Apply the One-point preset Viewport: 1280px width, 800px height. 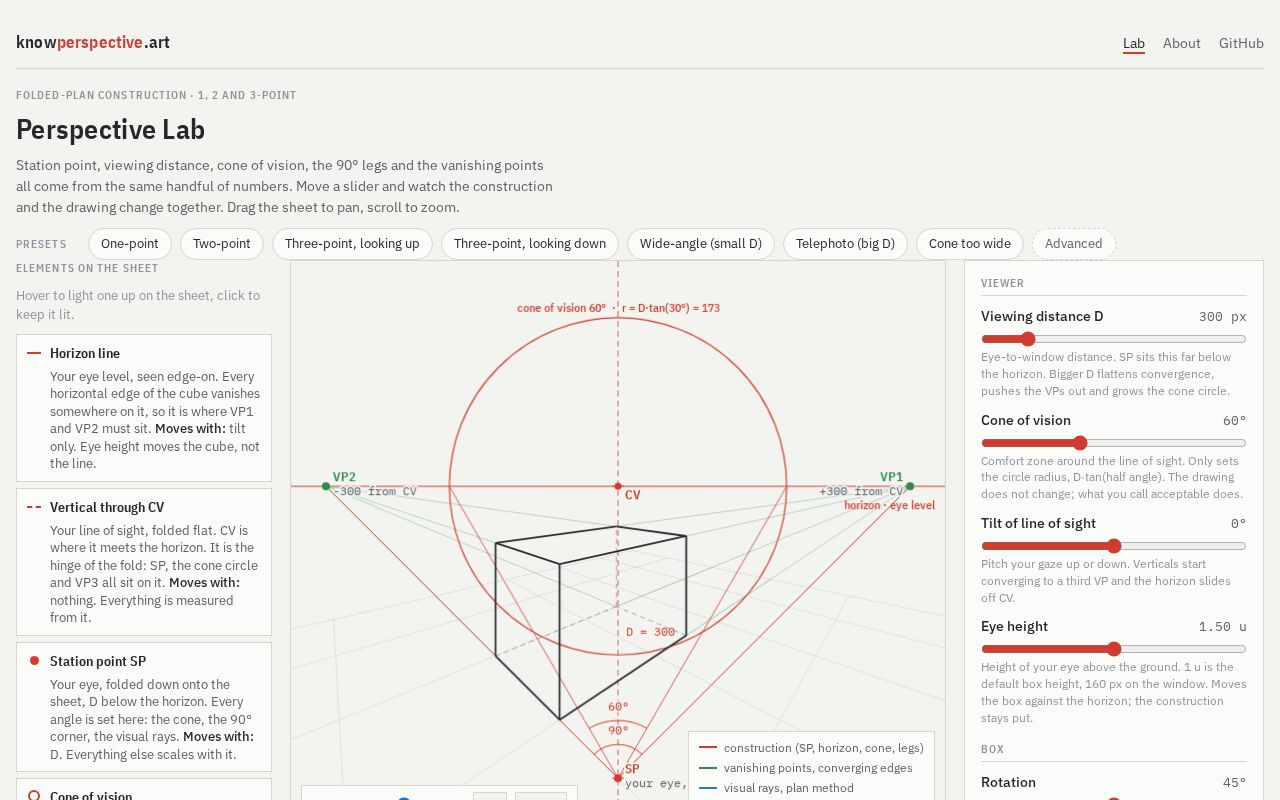pos(130,244)
